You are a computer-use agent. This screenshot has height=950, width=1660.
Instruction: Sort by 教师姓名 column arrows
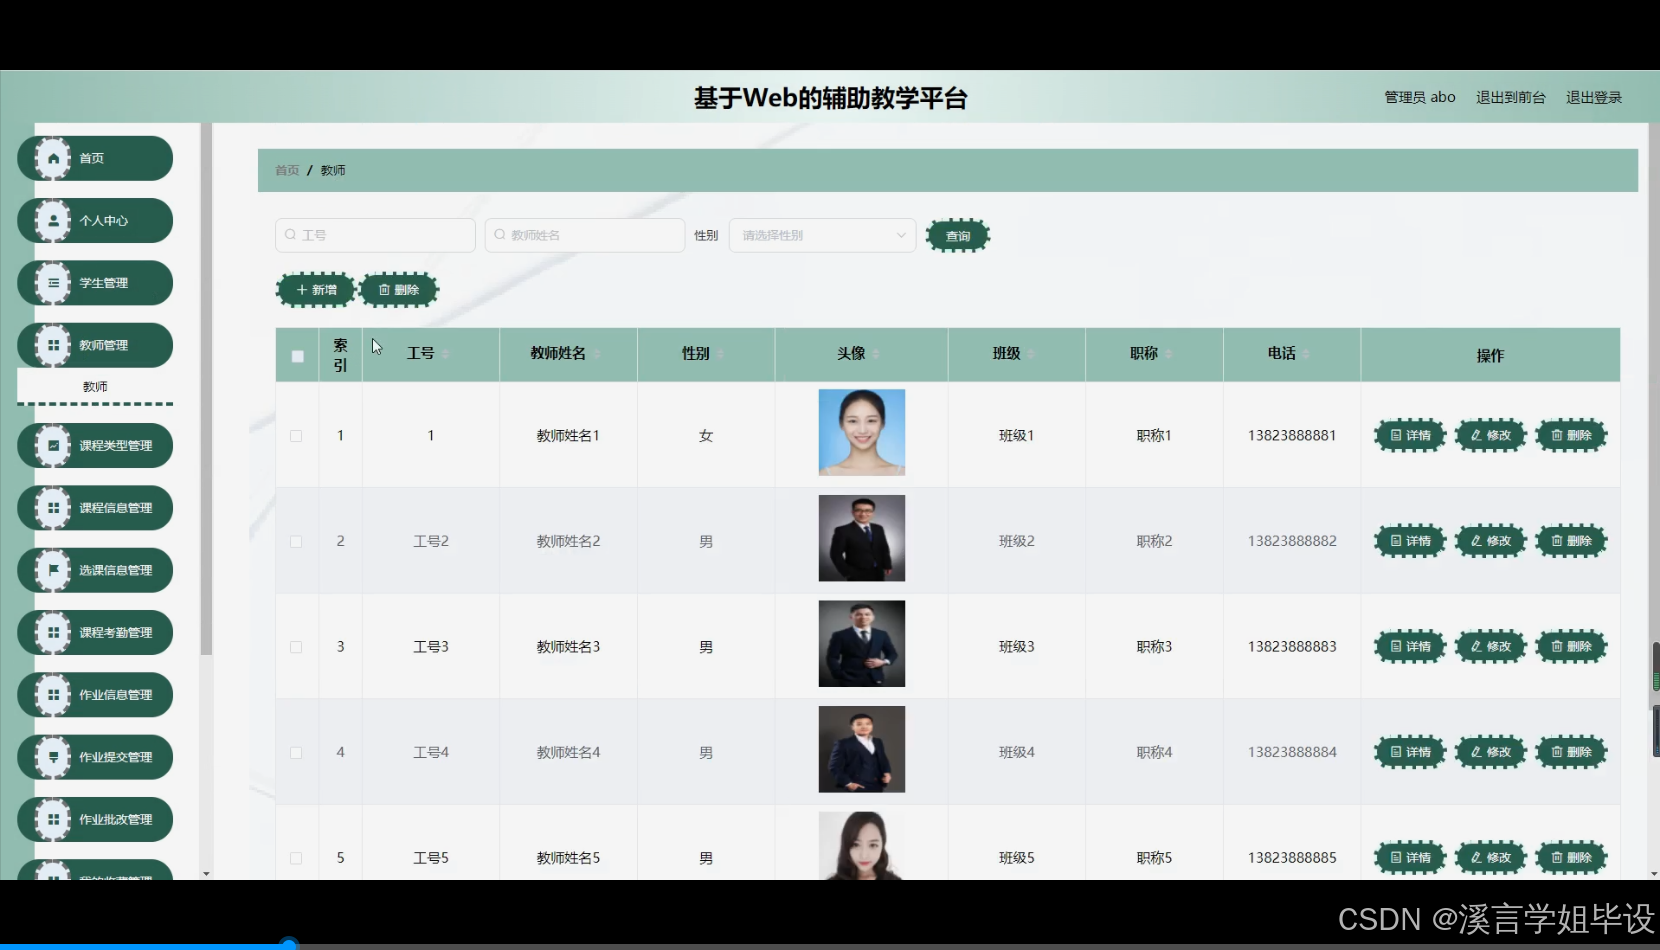[597, 354]
